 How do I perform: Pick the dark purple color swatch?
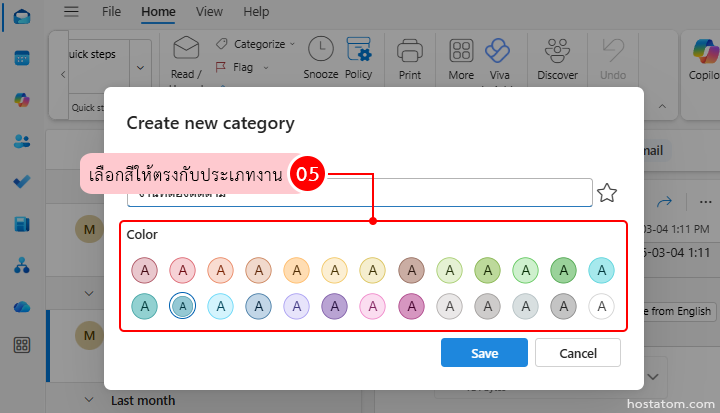coord(335,306)
